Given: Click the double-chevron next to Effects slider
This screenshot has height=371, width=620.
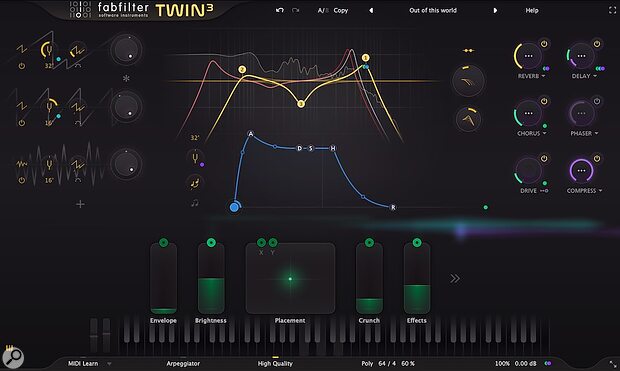Looking at the screenshot, I should [455, 278].
